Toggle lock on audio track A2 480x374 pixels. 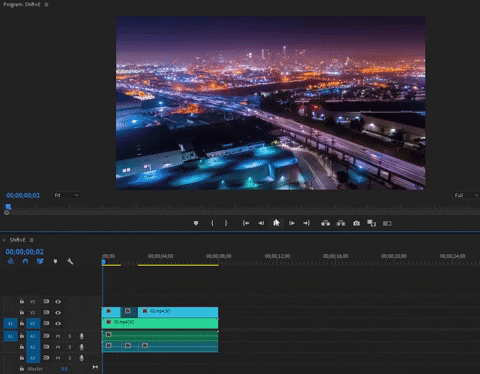22,347
